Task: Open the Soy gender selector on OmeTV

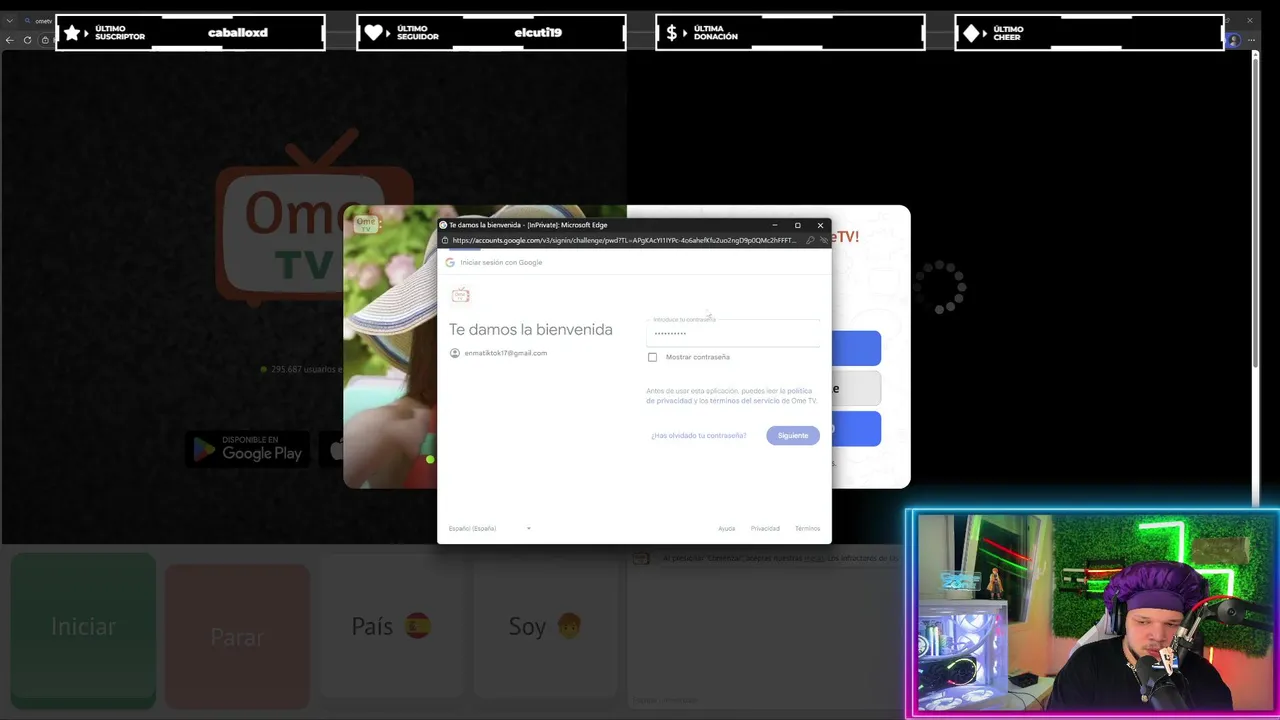Action: 545,627
